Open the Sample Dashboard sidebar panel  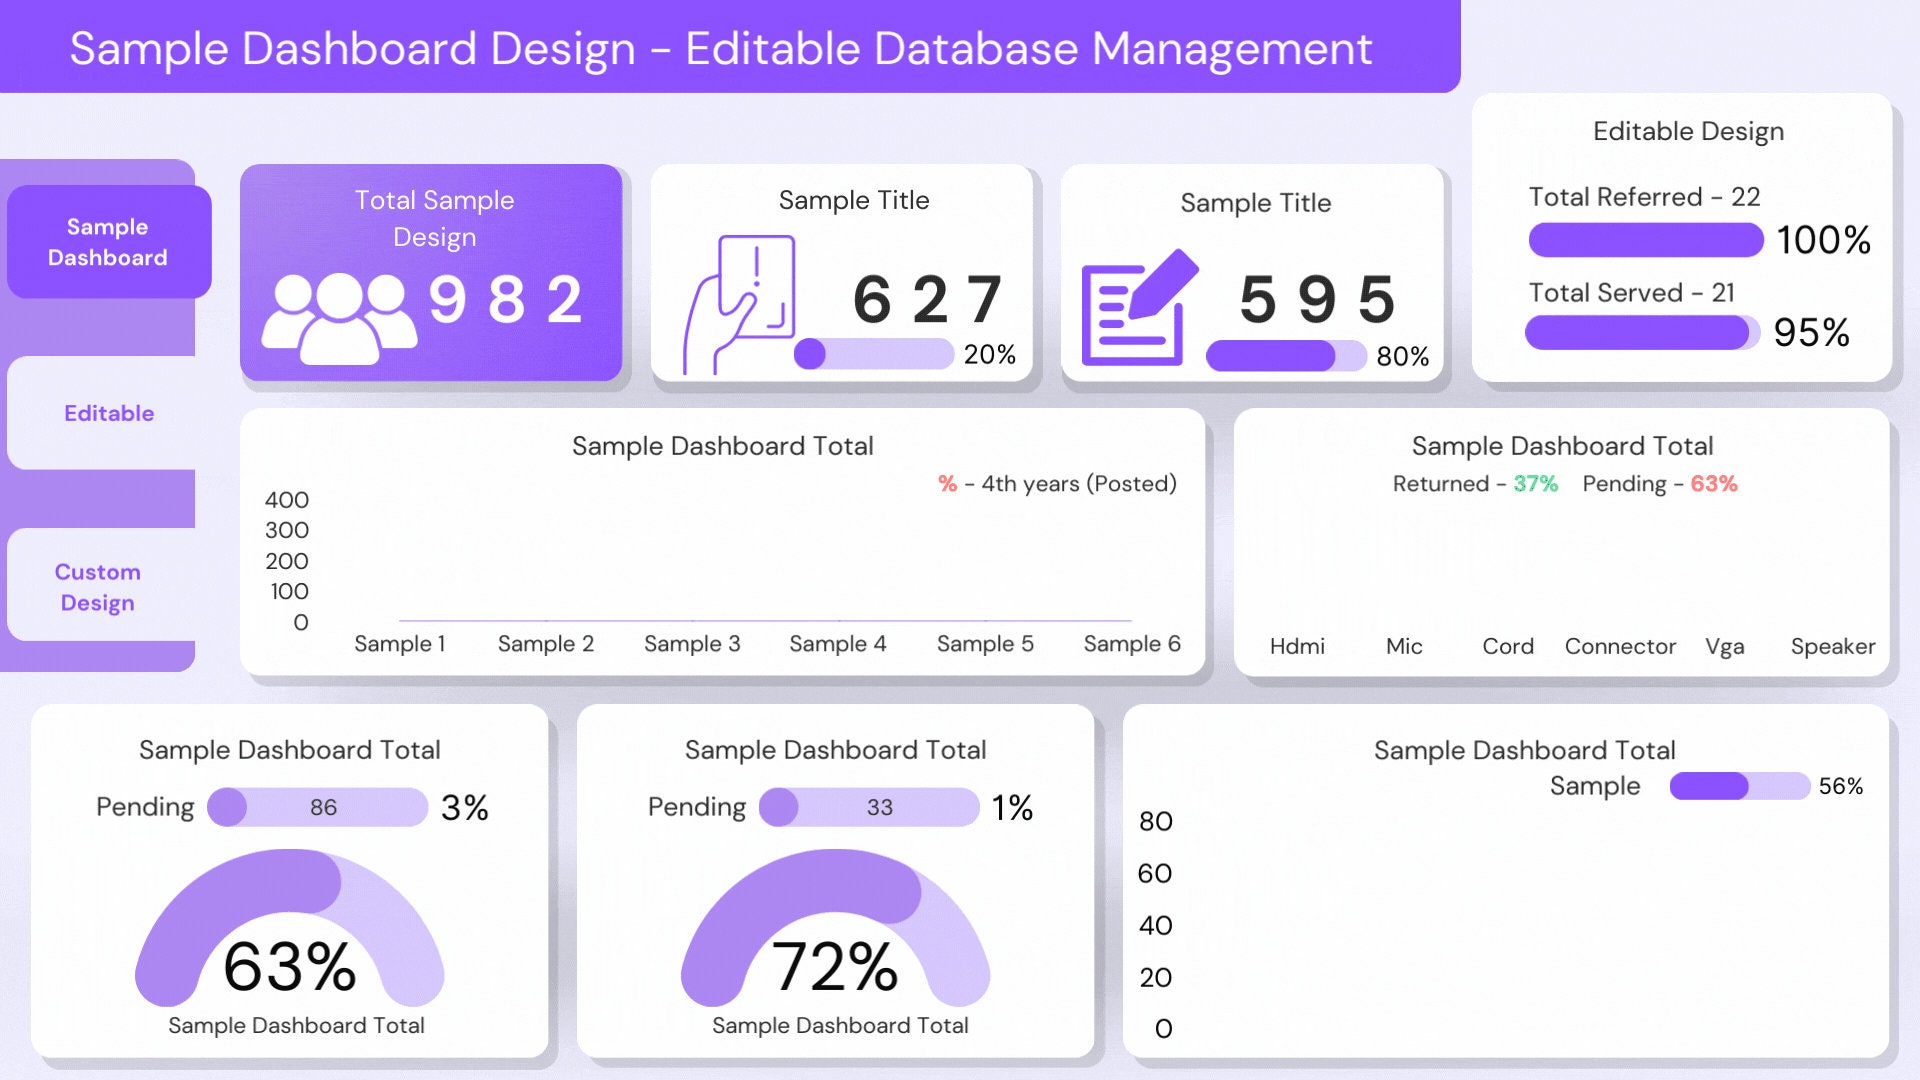tap(108, 241)
